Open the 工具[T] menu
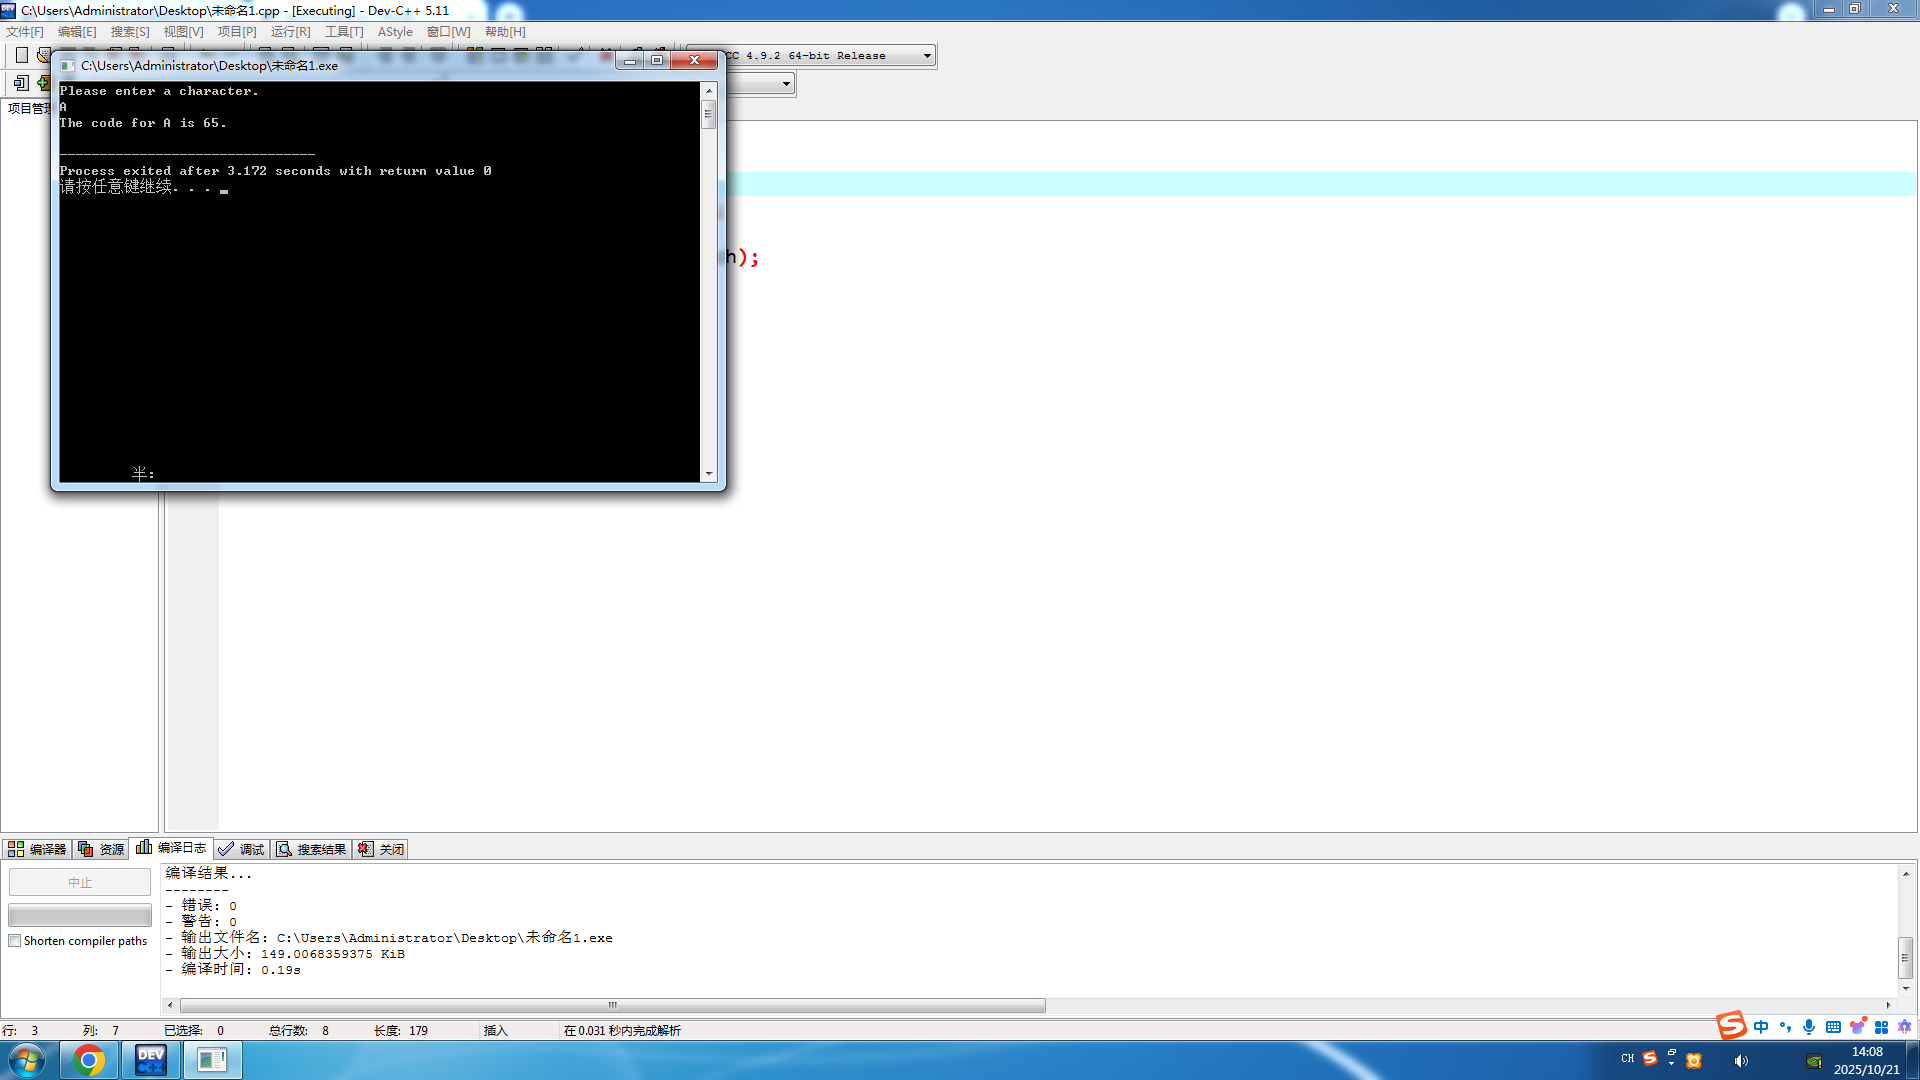Image resolution: width=1920 pixels, height=1080 pixels. 344,32
